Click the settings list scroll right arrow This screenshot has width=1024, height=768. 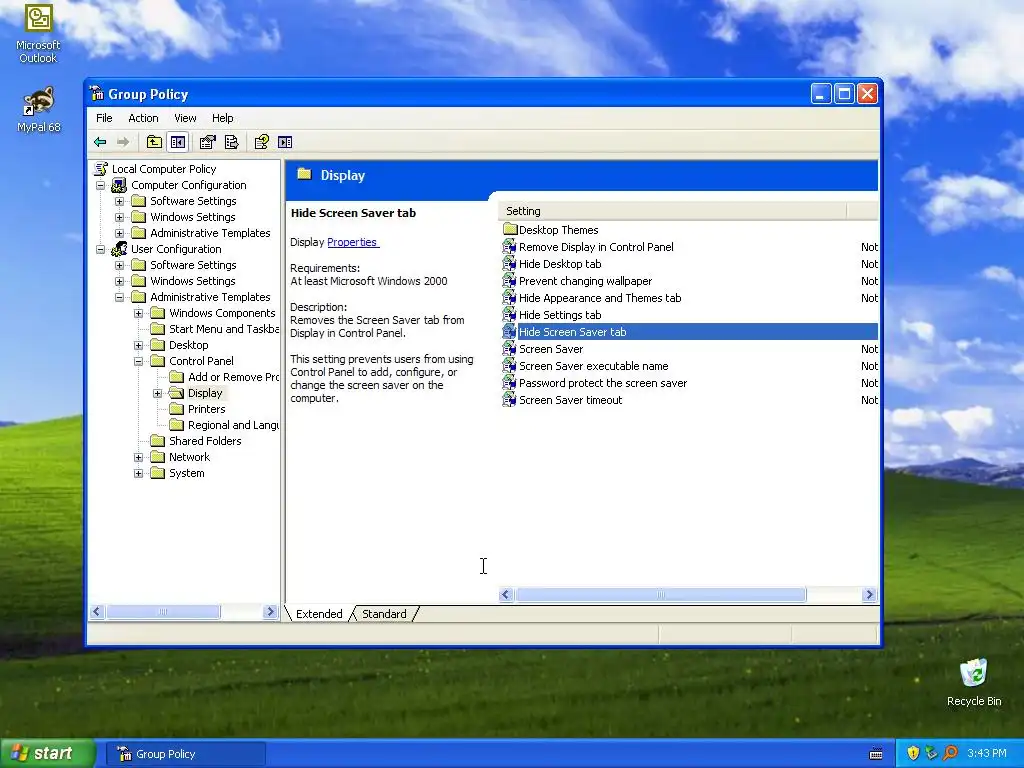[869, 594]
